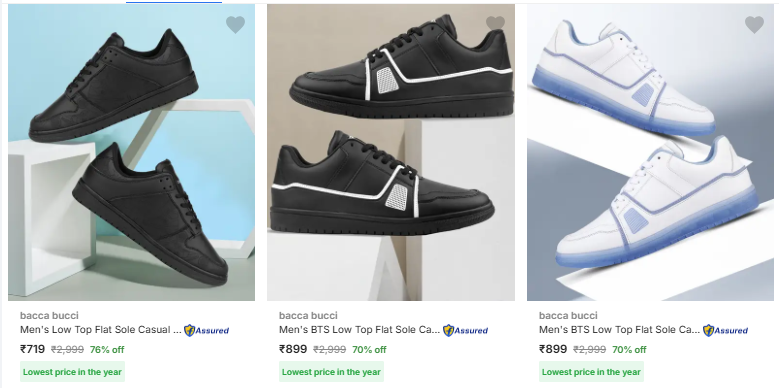Click ₹899 price of white blue-sole sneakers
Image resolution: width=779 pixels, height=388 pixels.
click(x=552, y=349)
